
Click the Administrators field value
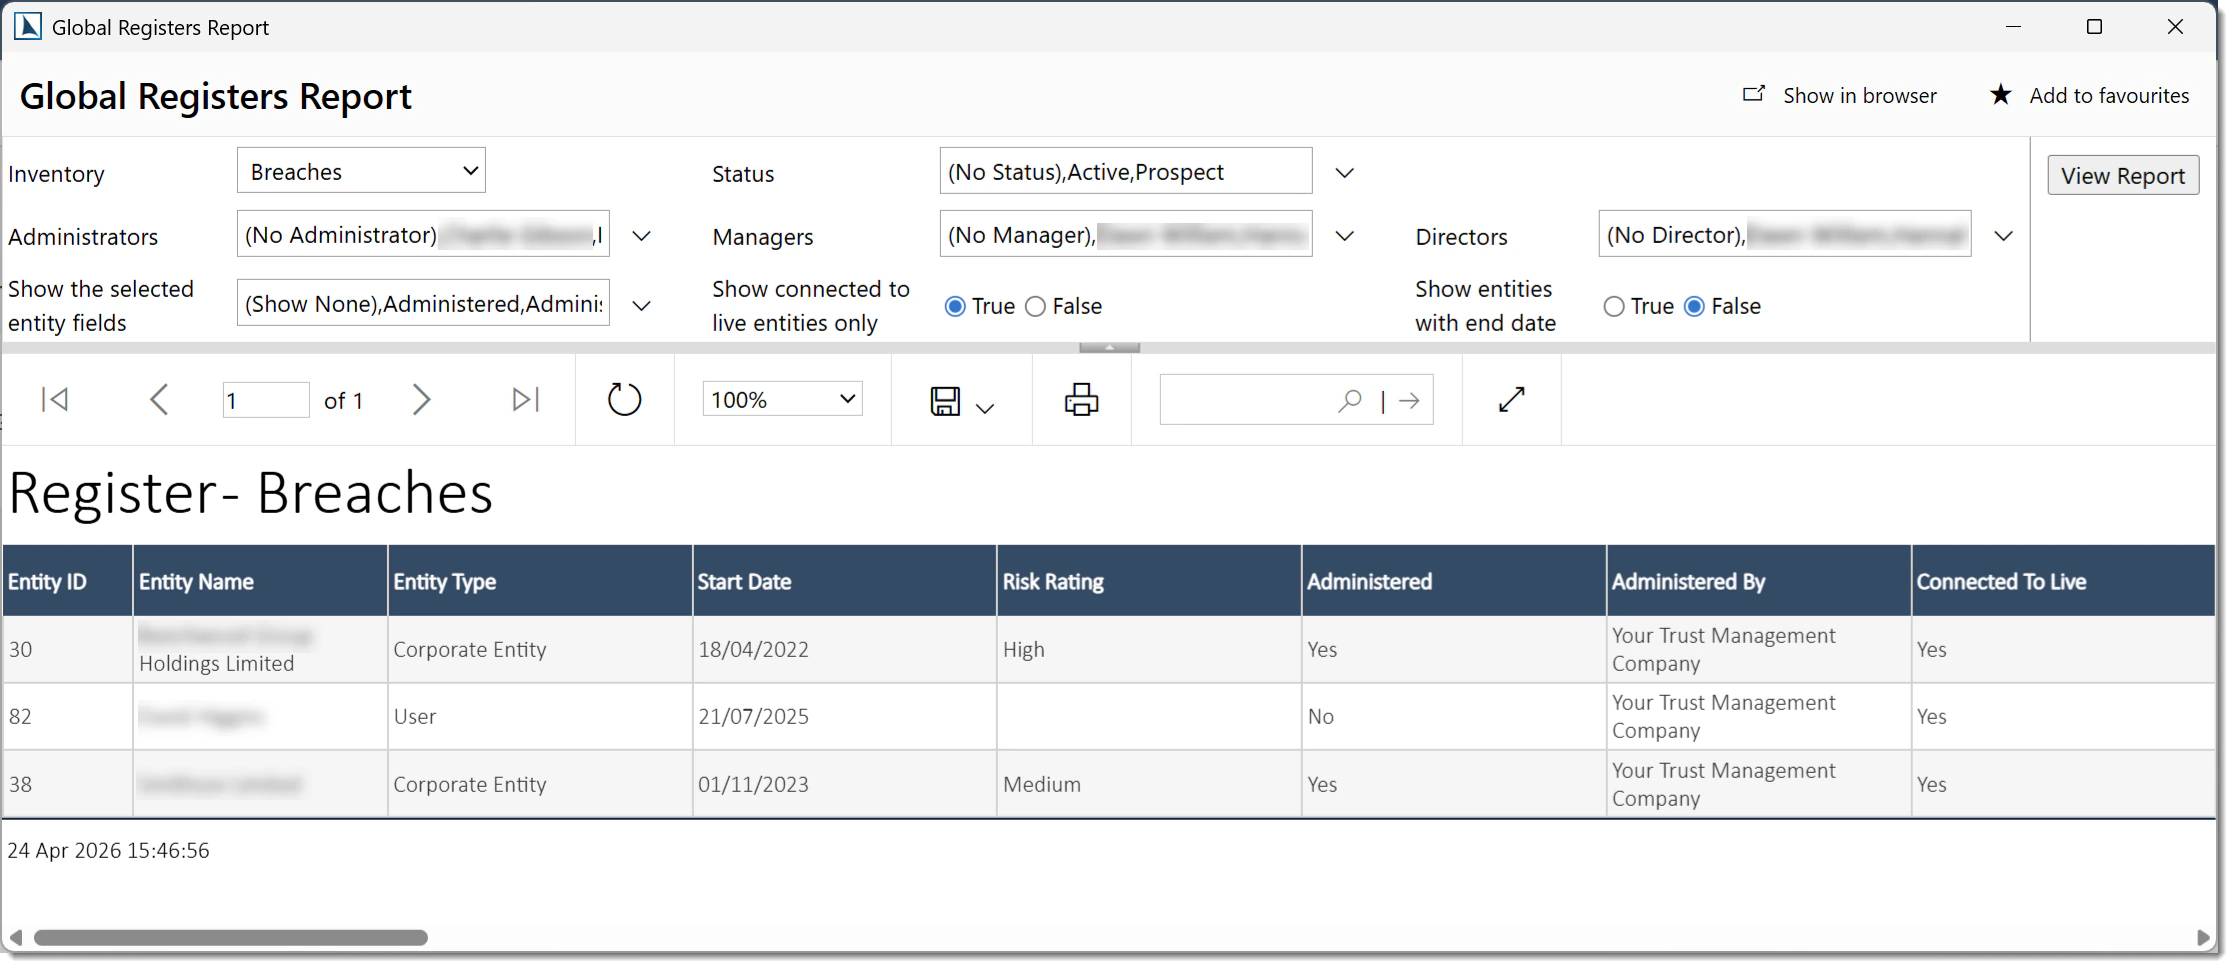(x=423, y=234)
